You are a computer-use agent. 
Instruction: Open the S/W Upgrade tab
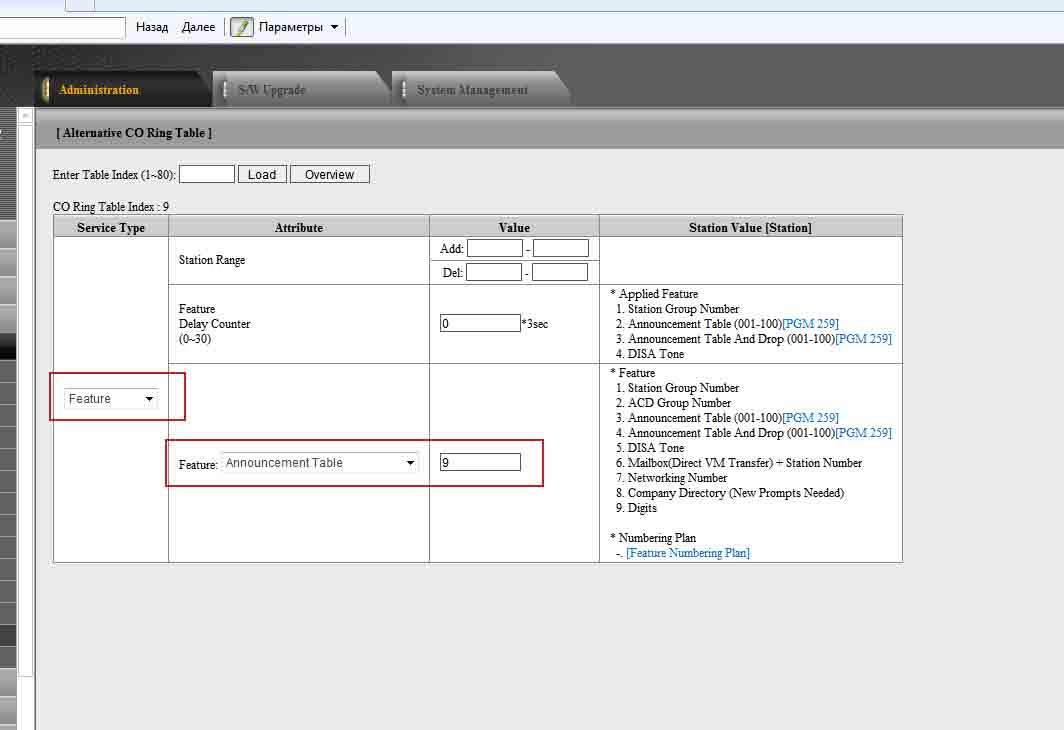click(x=271, y=90)
